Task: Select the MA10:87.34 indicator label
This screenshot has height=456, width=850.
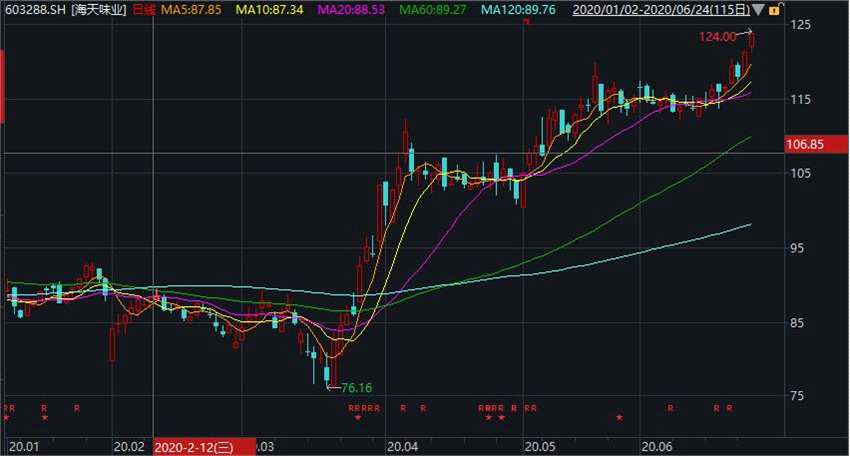Action: point(269,9)
